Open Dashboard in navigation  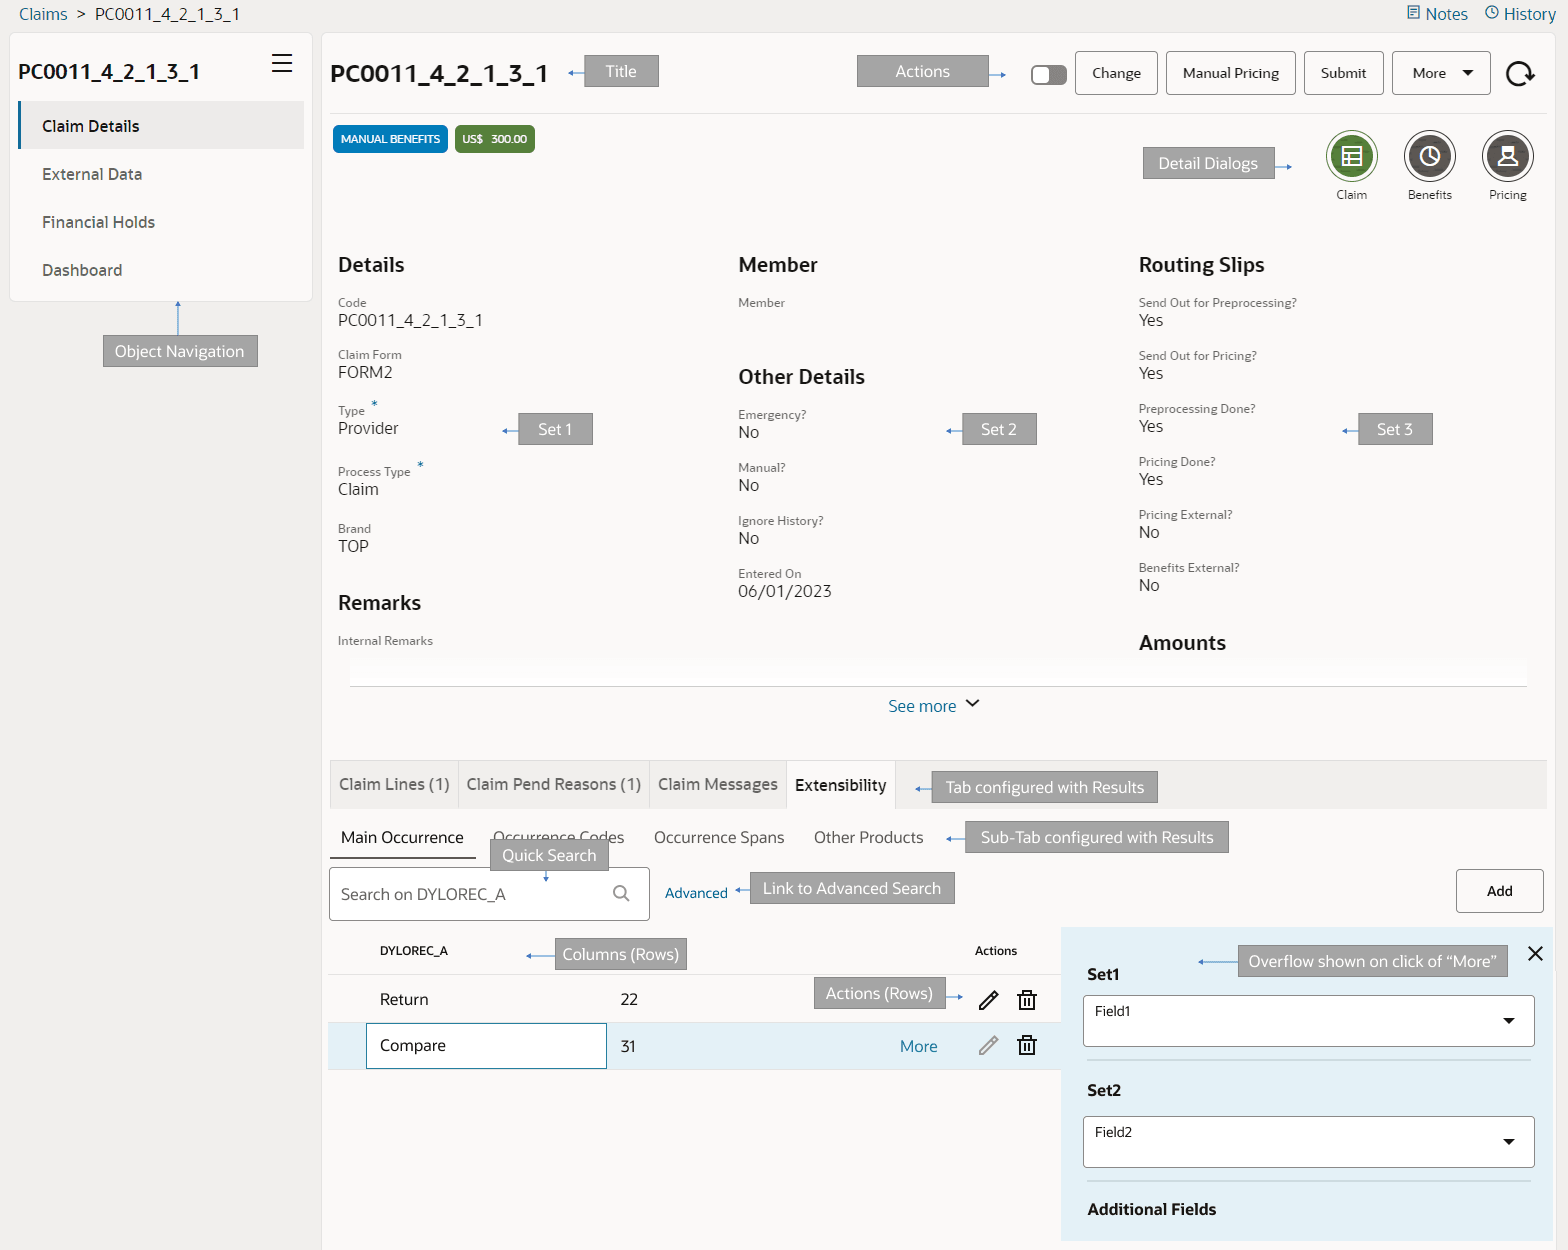(161, 270)
